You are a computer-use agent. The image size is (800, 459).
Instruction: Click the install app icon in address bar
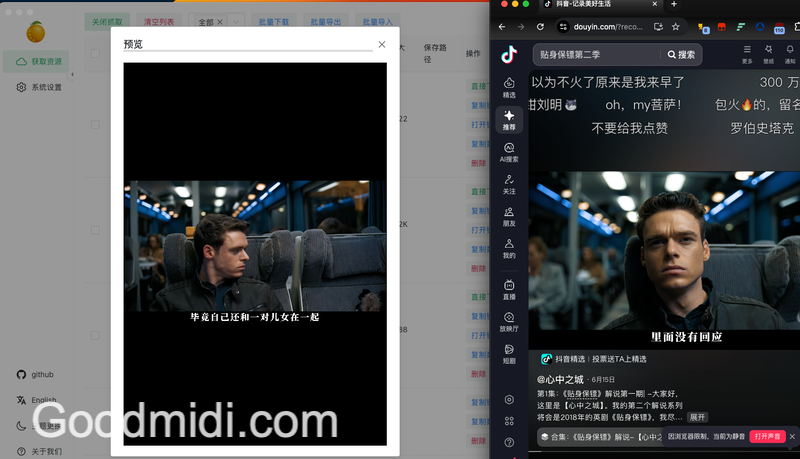[x=658, y=27]
